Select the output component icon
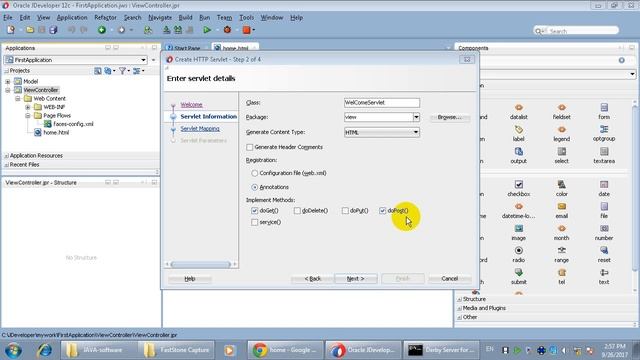Screen dimensions: 640x360 (518, 152)
